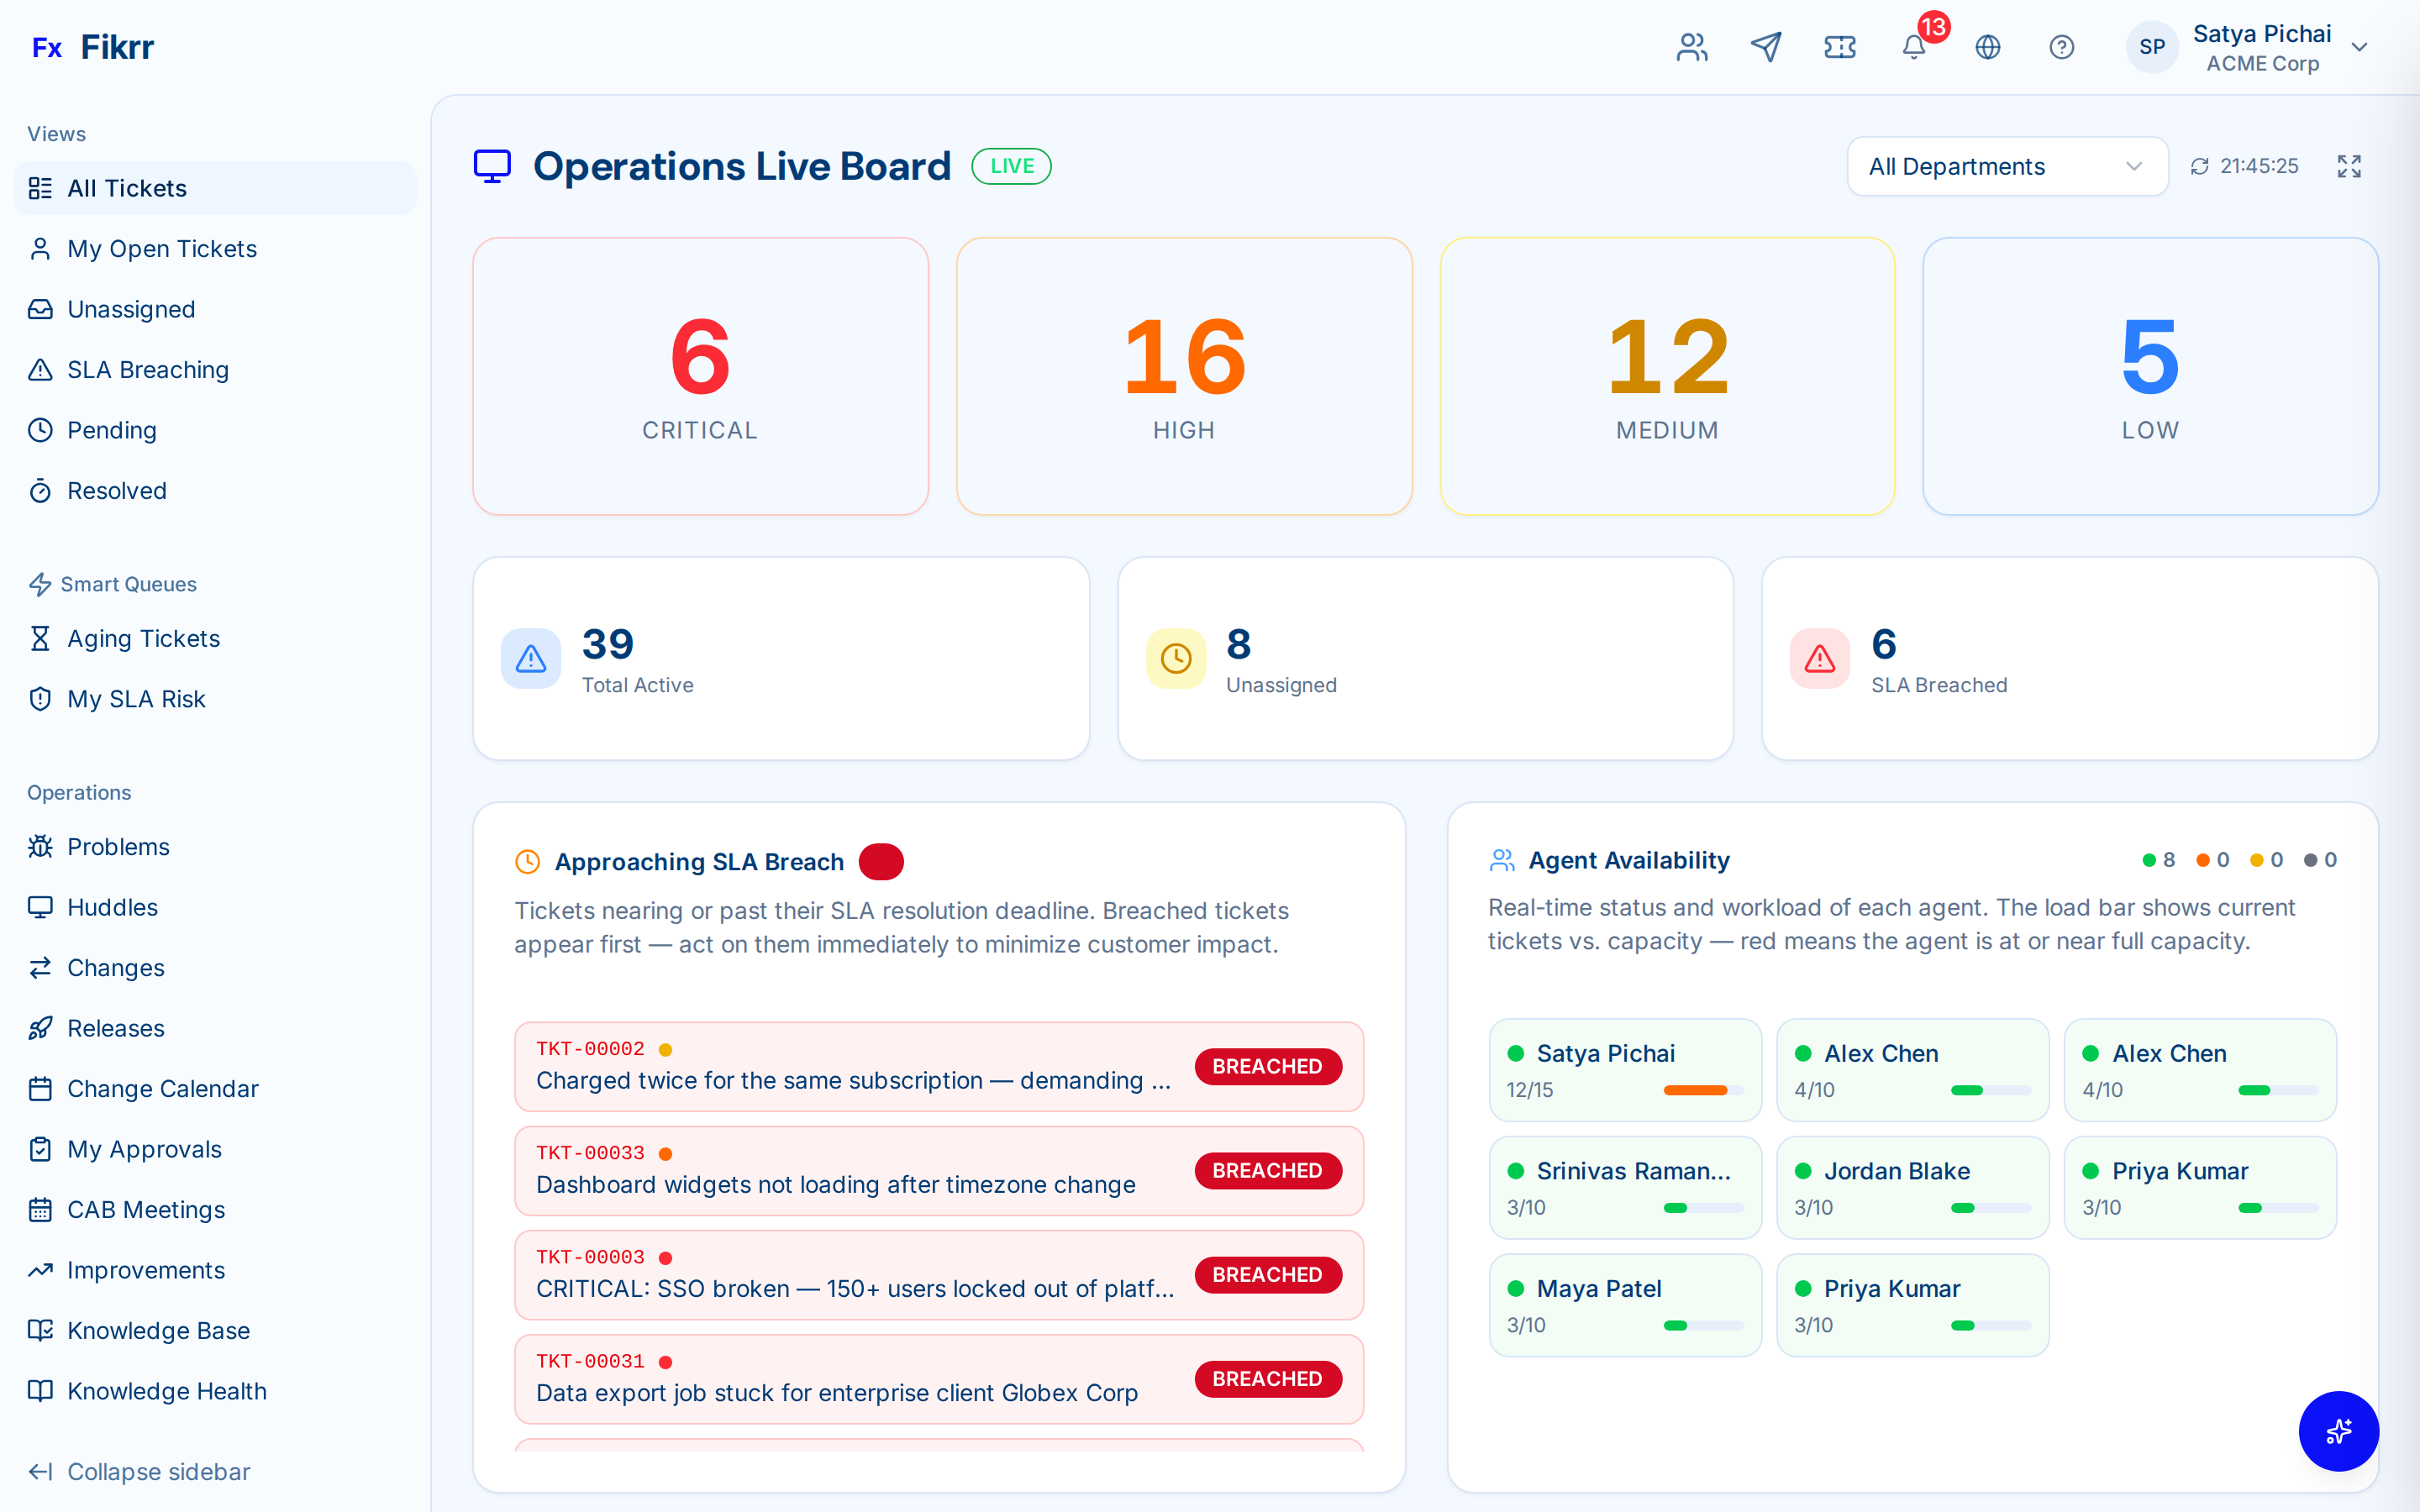Click the help question mark icon
The image size is (2420, 1512).
click(x=2062, y=46)
